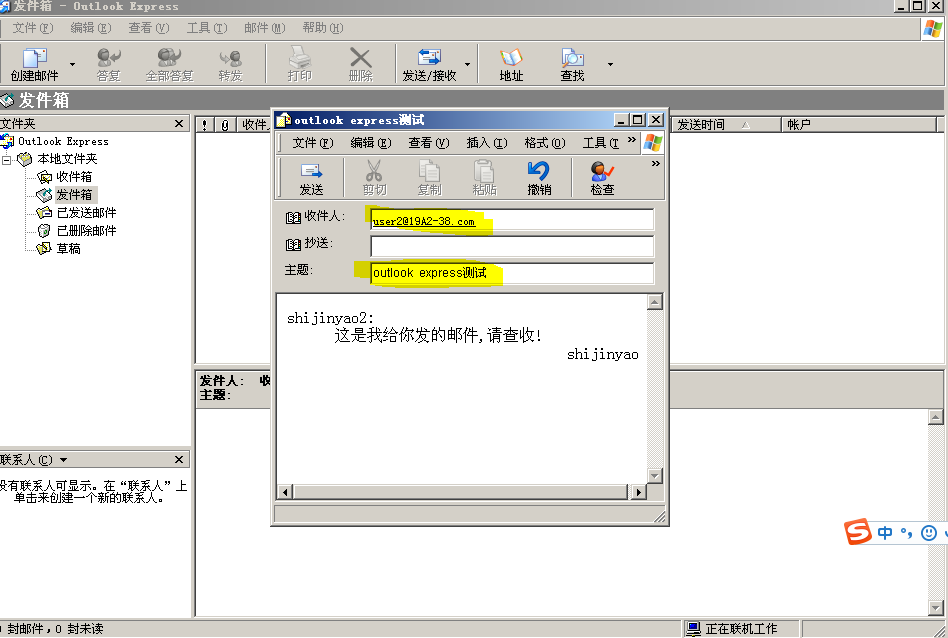Click the 主题 subject input field
The height and width of the screenshot is (638, 948).
tap(512, 273)
